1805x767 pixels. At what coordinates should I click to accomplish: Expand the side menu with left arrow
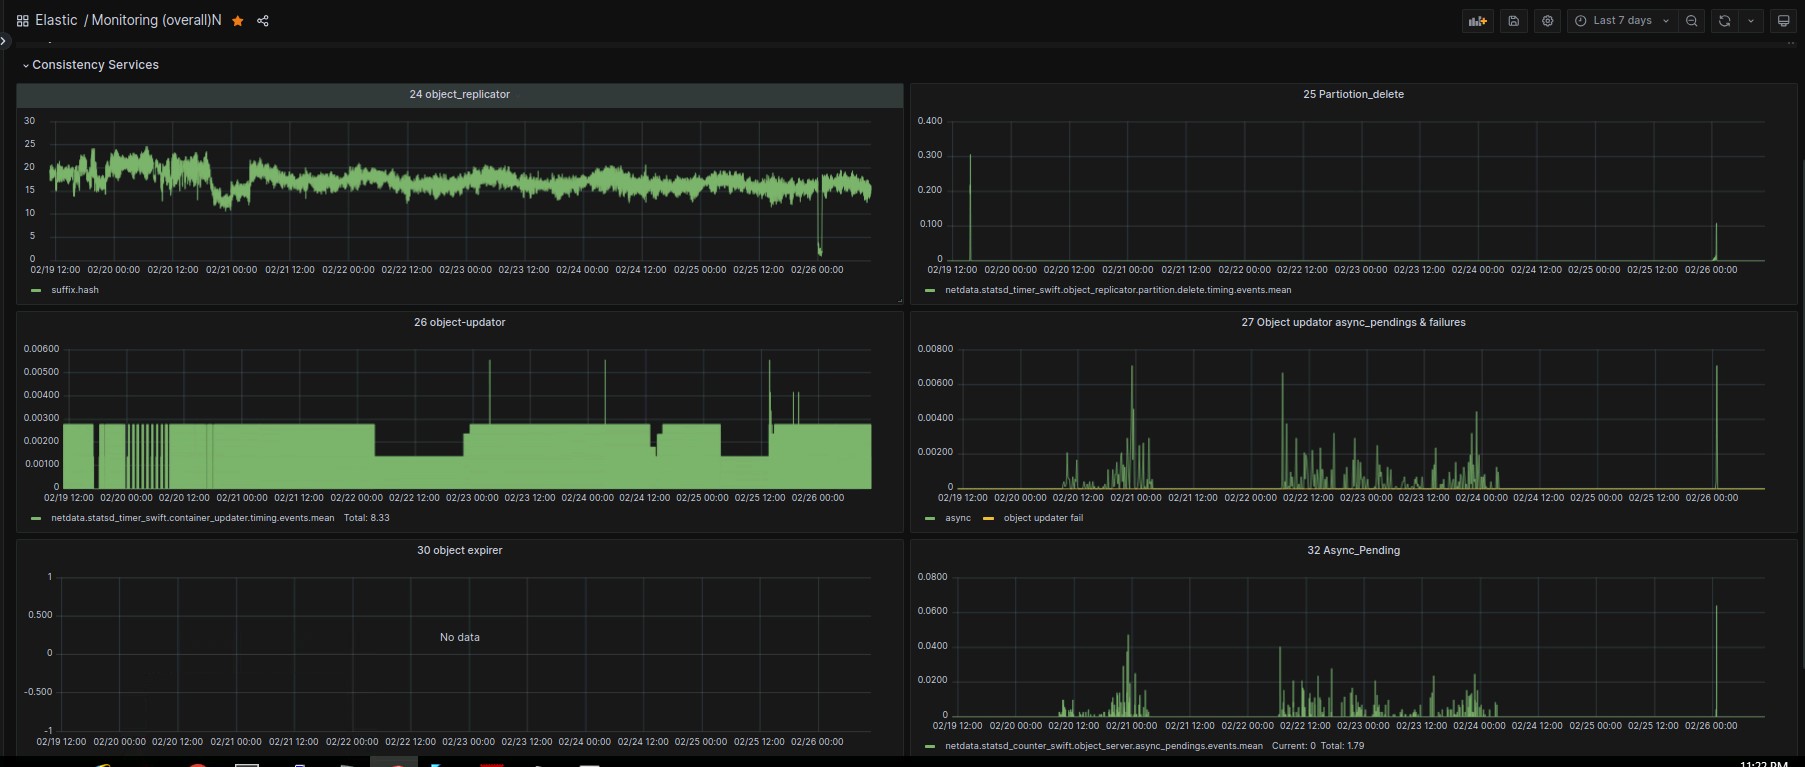(4, 41)
